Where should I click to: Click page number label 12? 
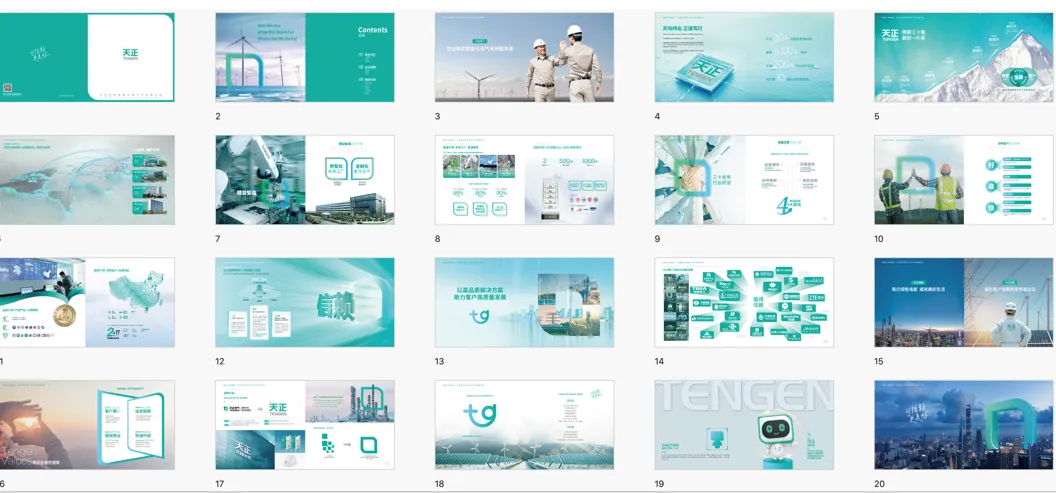click(x=220, y=362)
